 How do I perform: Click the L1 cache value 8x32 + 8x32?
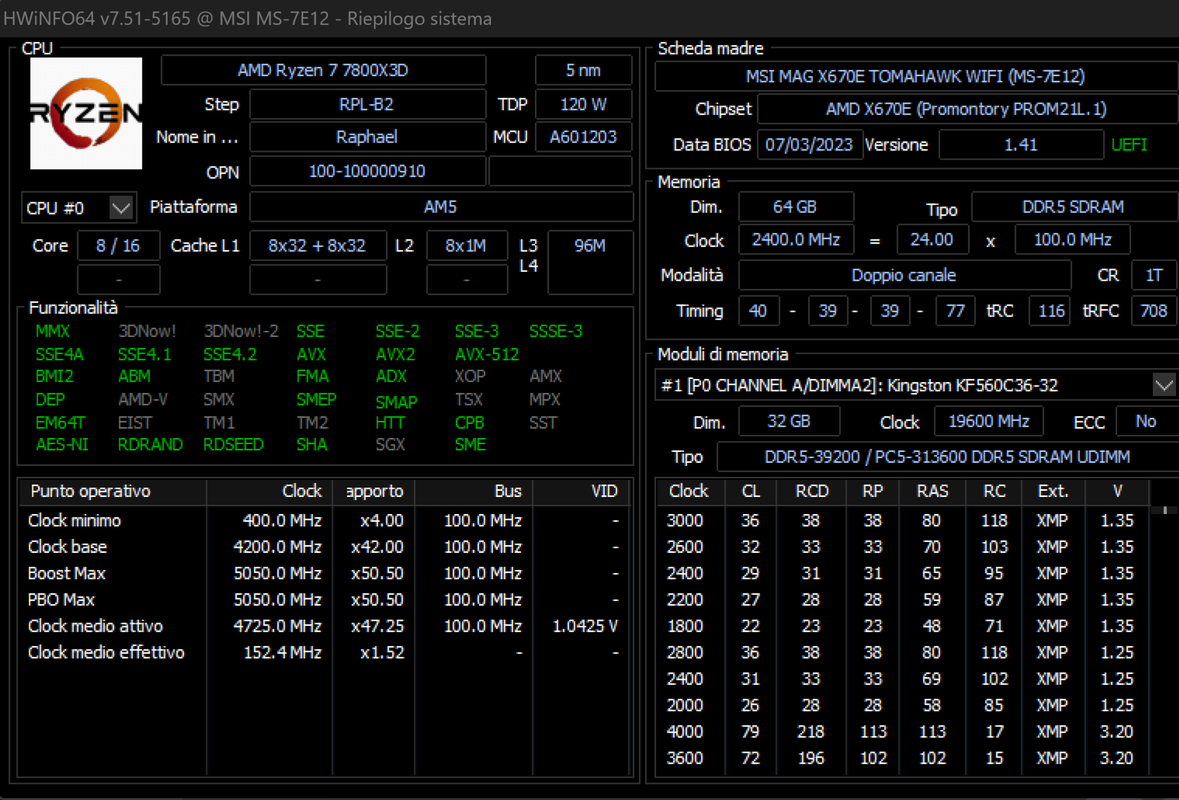[x=317, y=246]
